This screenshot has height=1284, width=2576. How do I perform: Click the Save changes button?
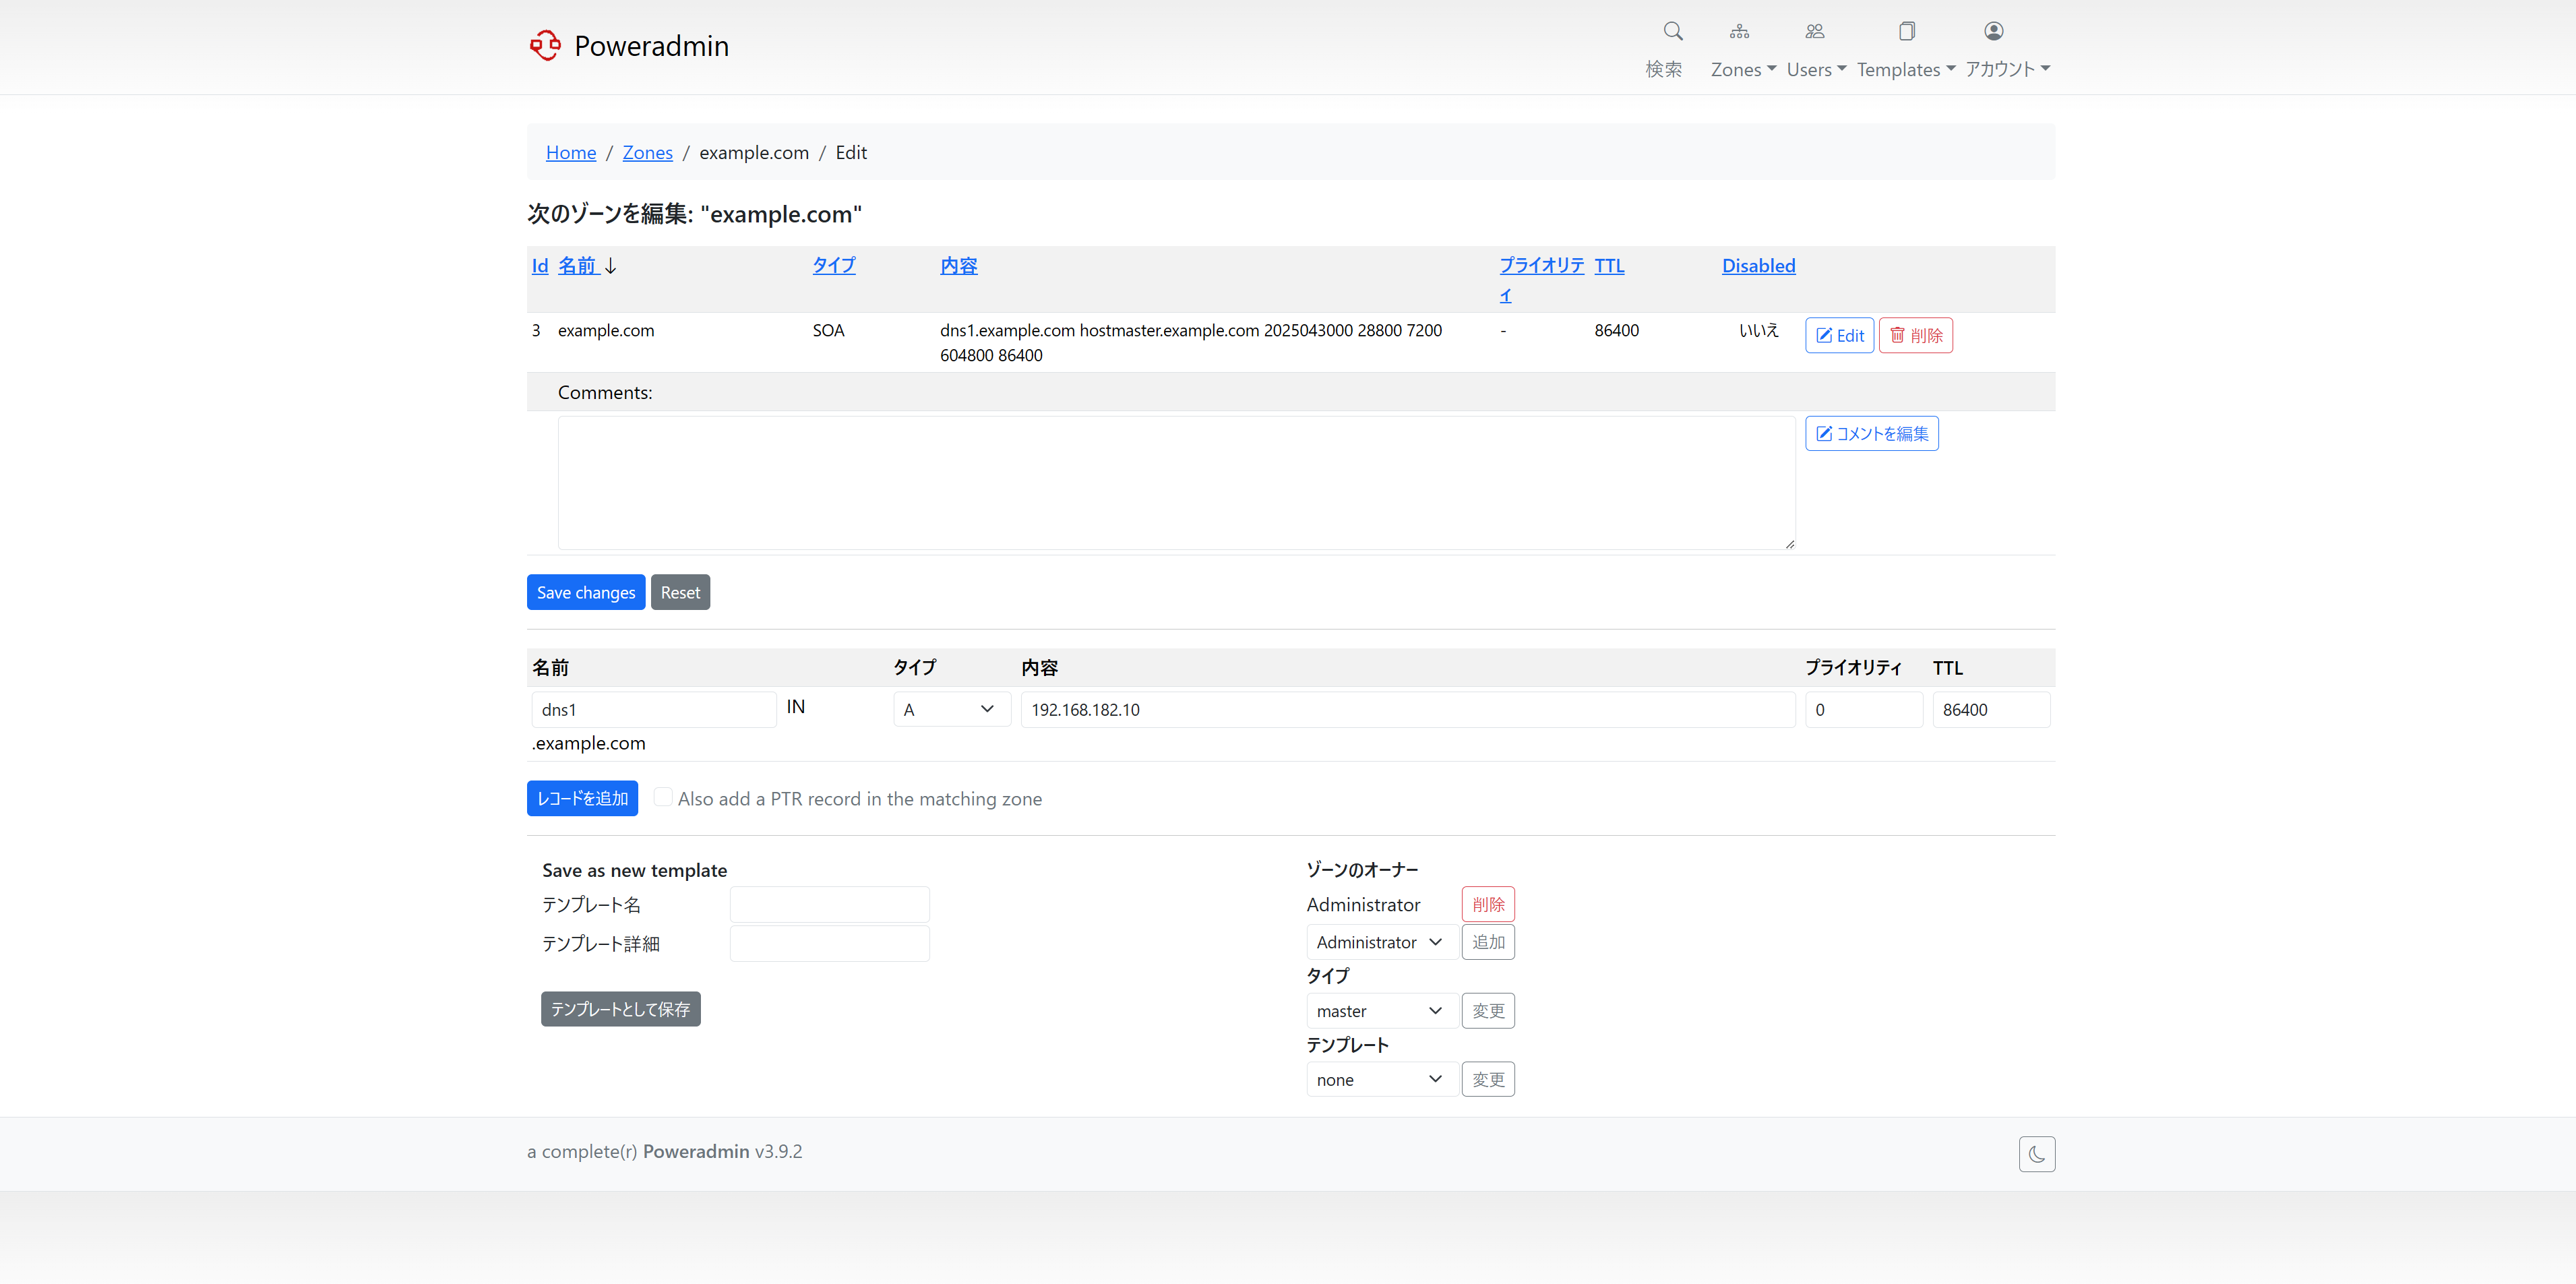pyautogui.click(x=585, y=592)
